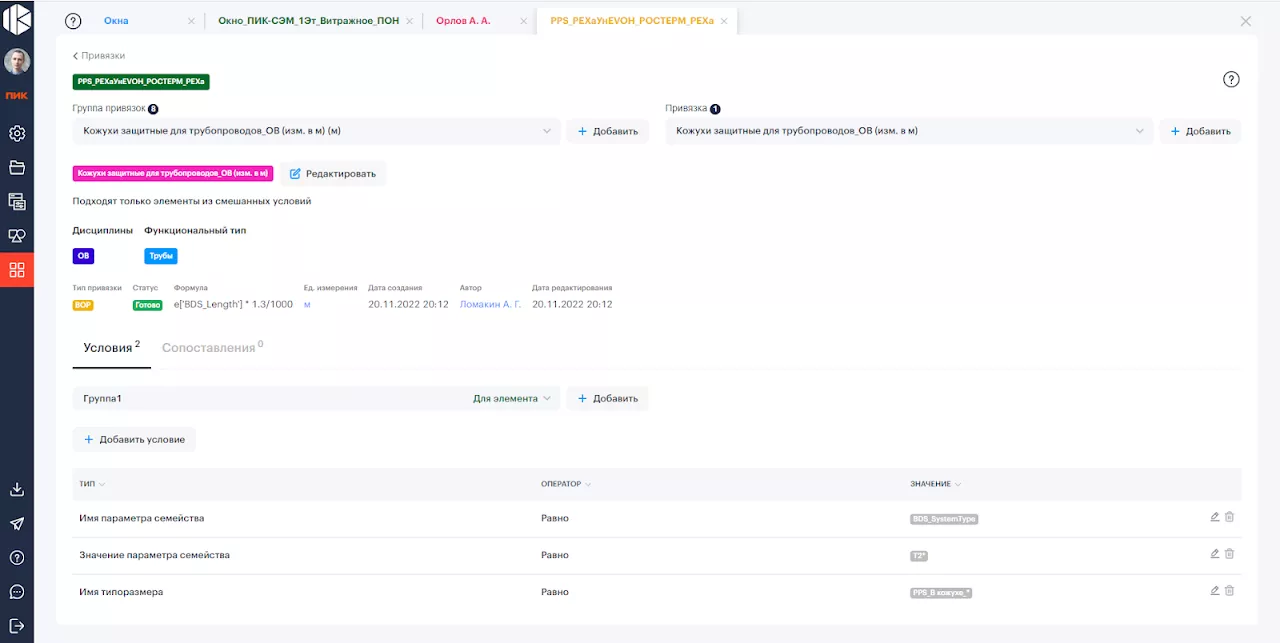
Task: Switch to the Сопоставления tab
Action: 212,348
